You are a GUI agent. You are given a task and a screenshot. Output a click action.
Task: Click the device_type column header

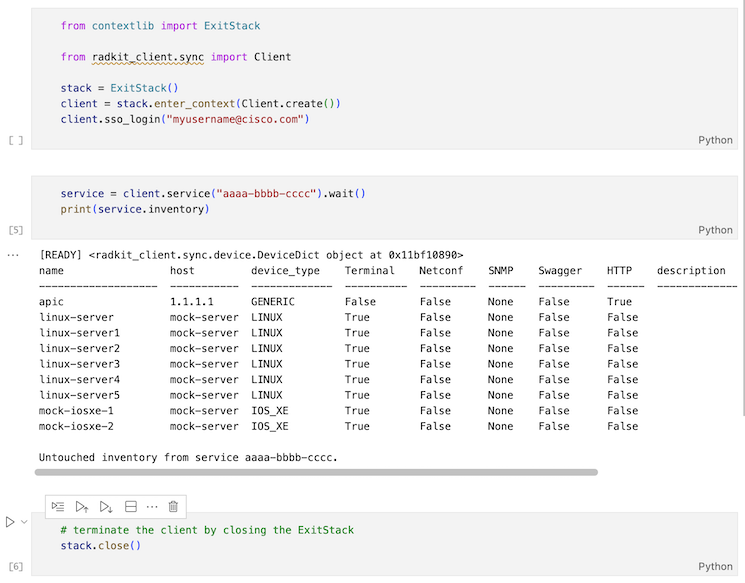[x=285, y=271]
